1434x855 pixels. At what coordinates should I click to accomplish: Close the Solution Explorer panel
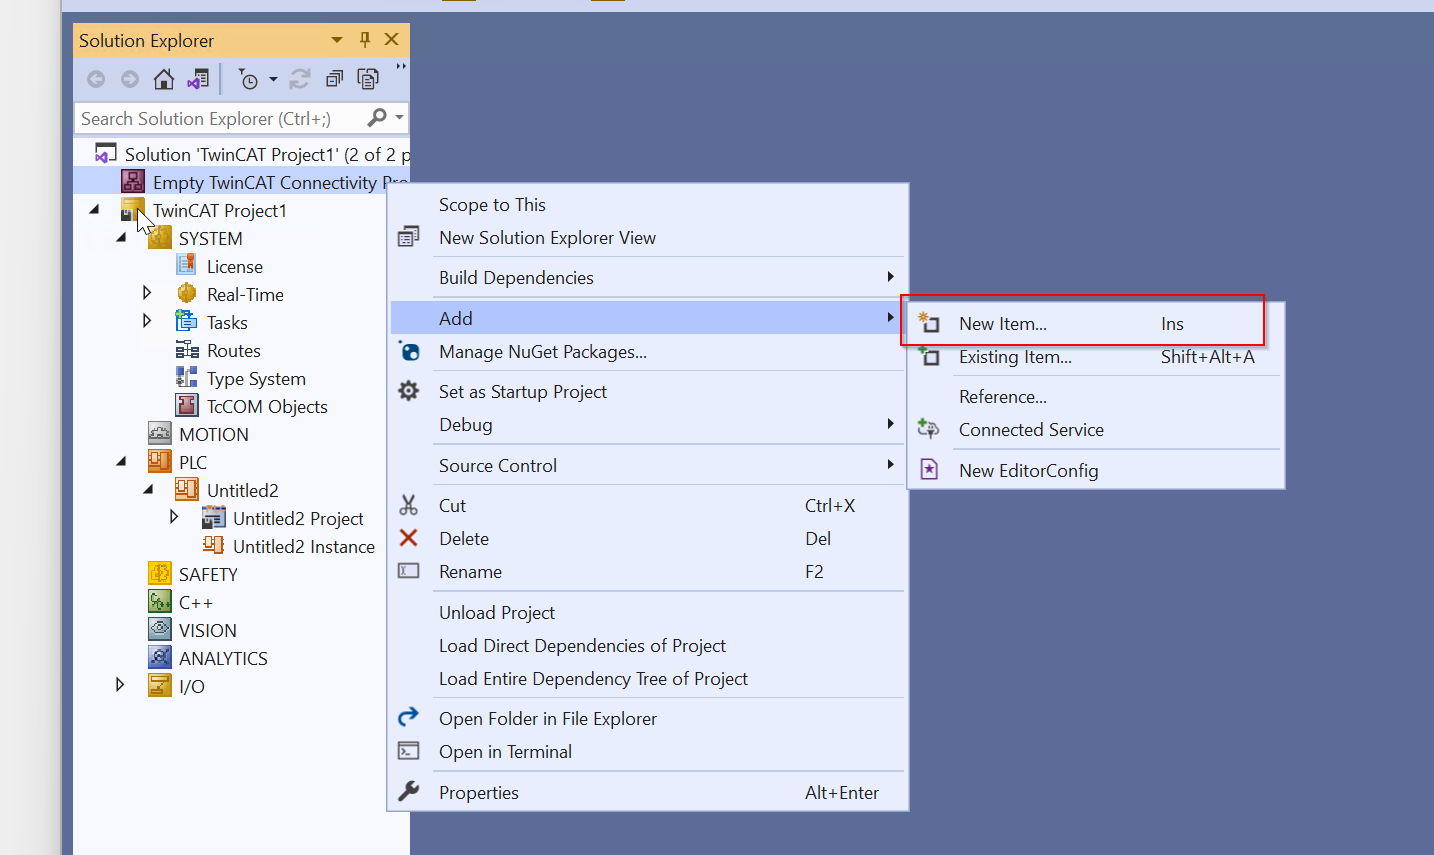(x=392, y=39)
